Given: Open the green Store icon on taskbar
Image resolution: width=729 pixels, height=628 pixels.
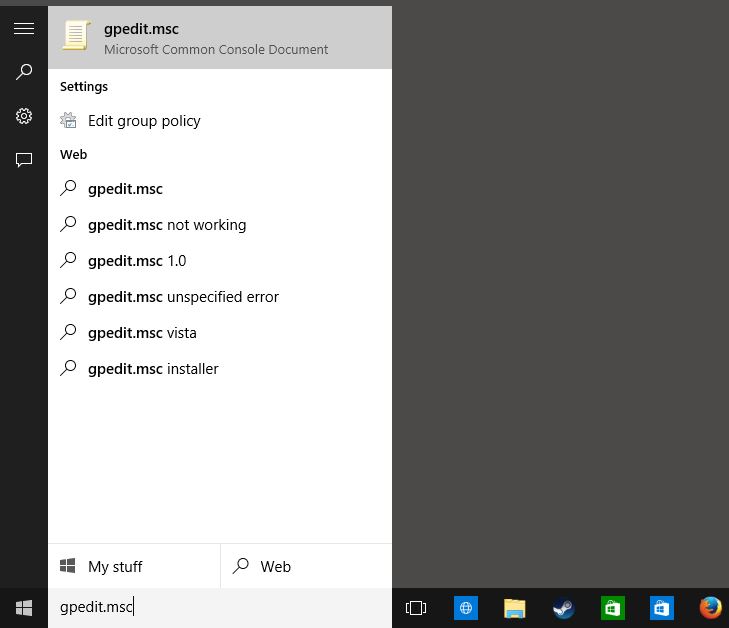Looking at the screenshot, I should 612,608.
